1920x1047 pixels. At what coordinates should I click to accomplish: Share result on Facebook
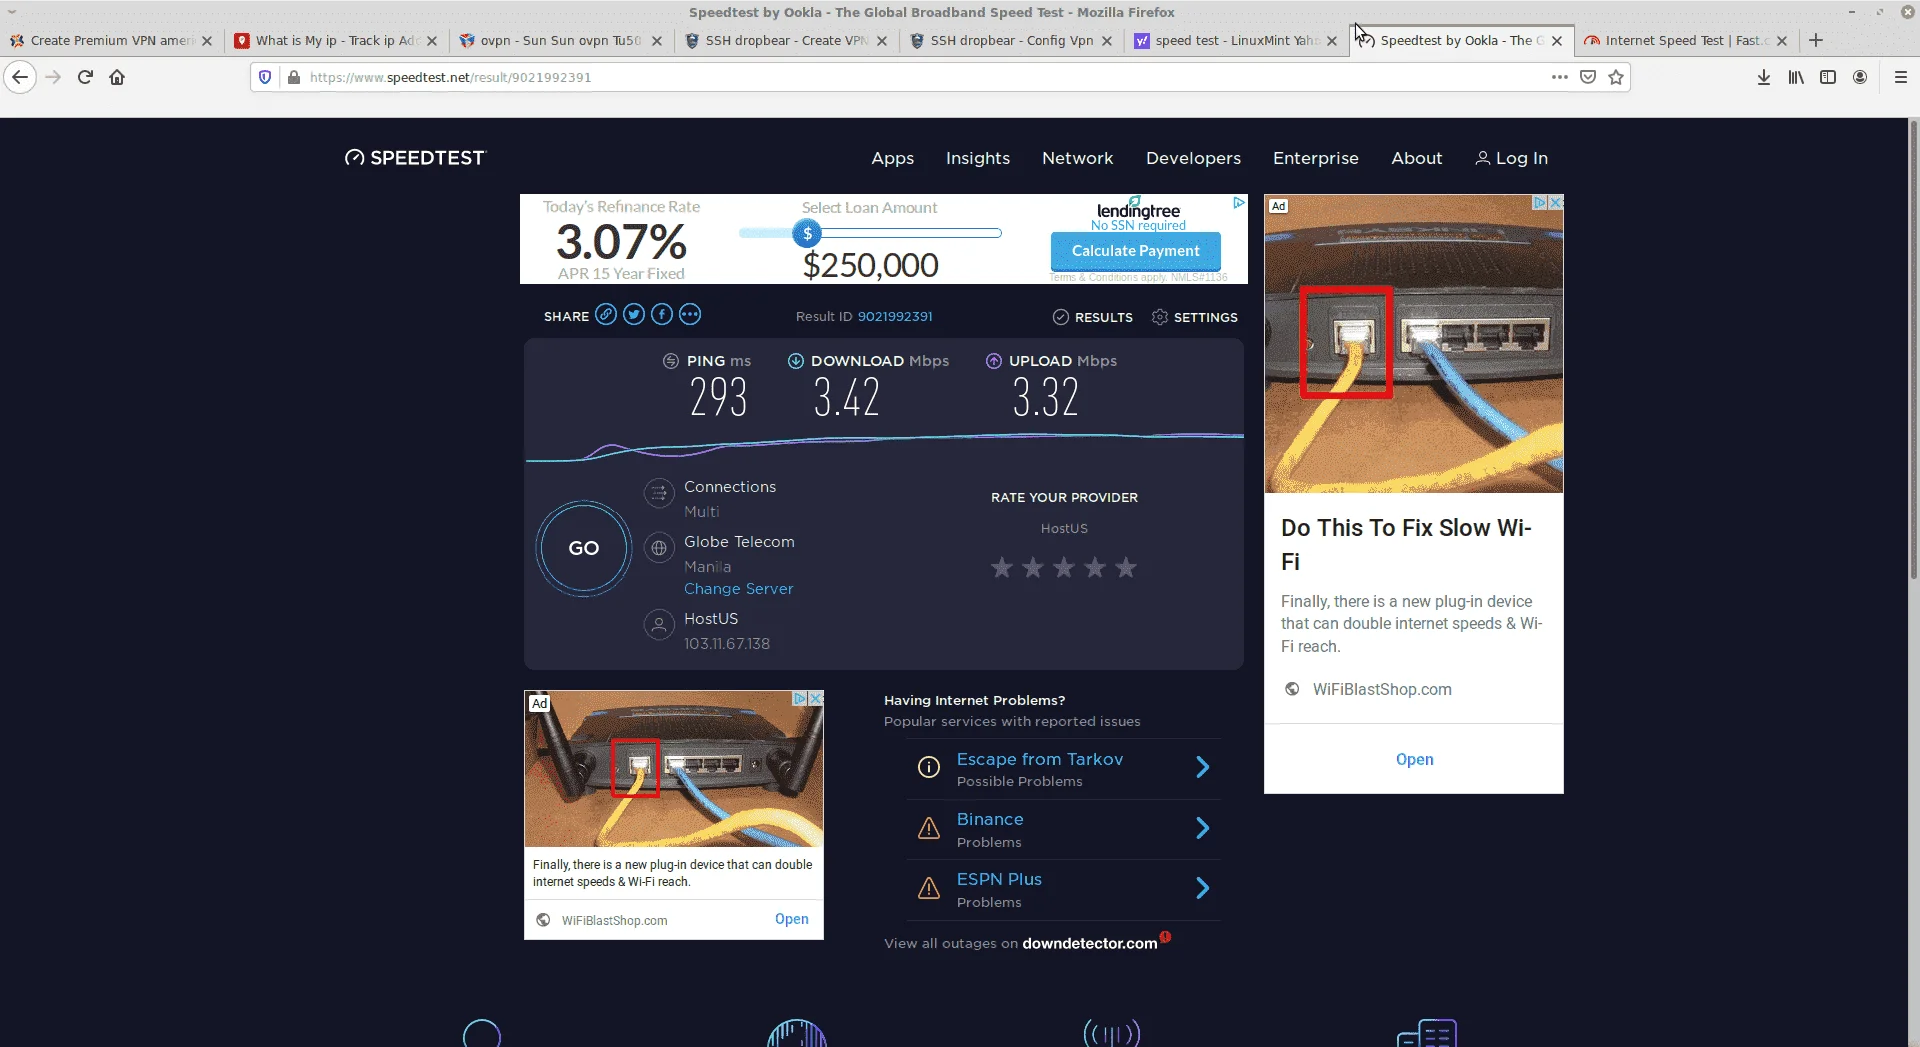tap(662, 315)
